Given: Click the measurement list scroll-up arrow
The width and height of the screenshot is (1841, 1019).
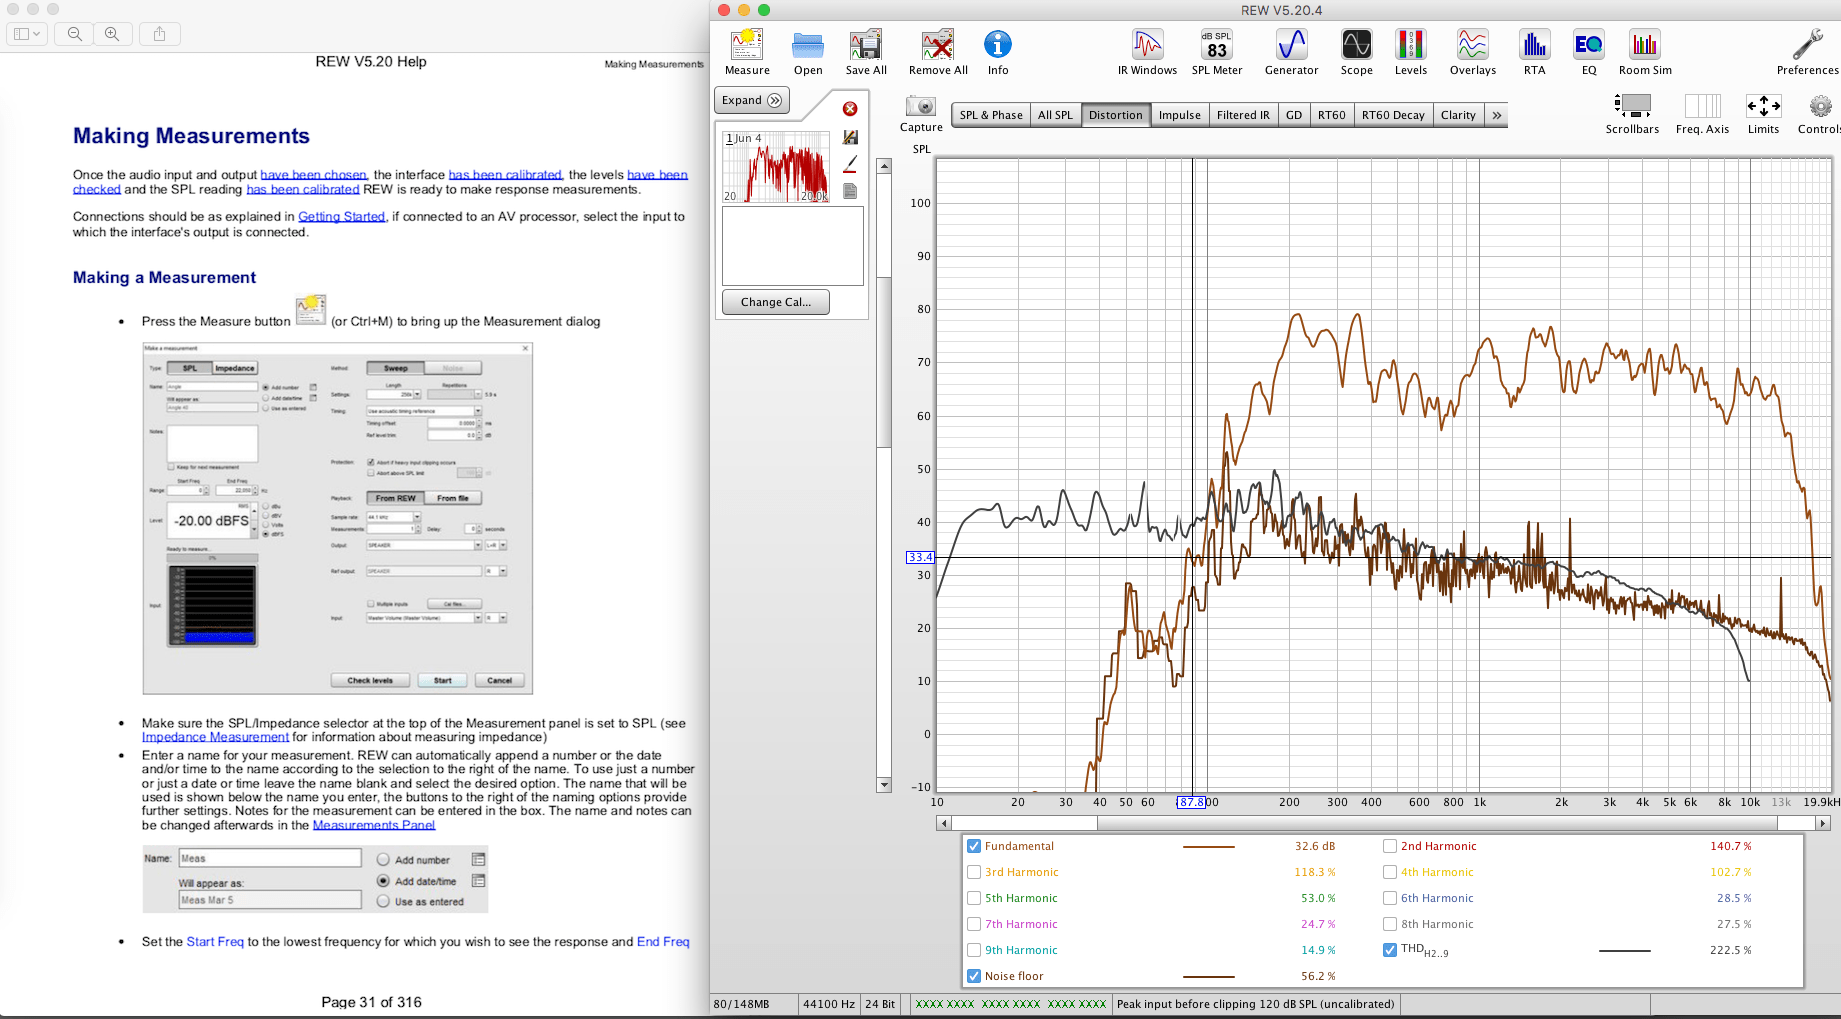Looking at the screenshot, I should pos(884,166).
